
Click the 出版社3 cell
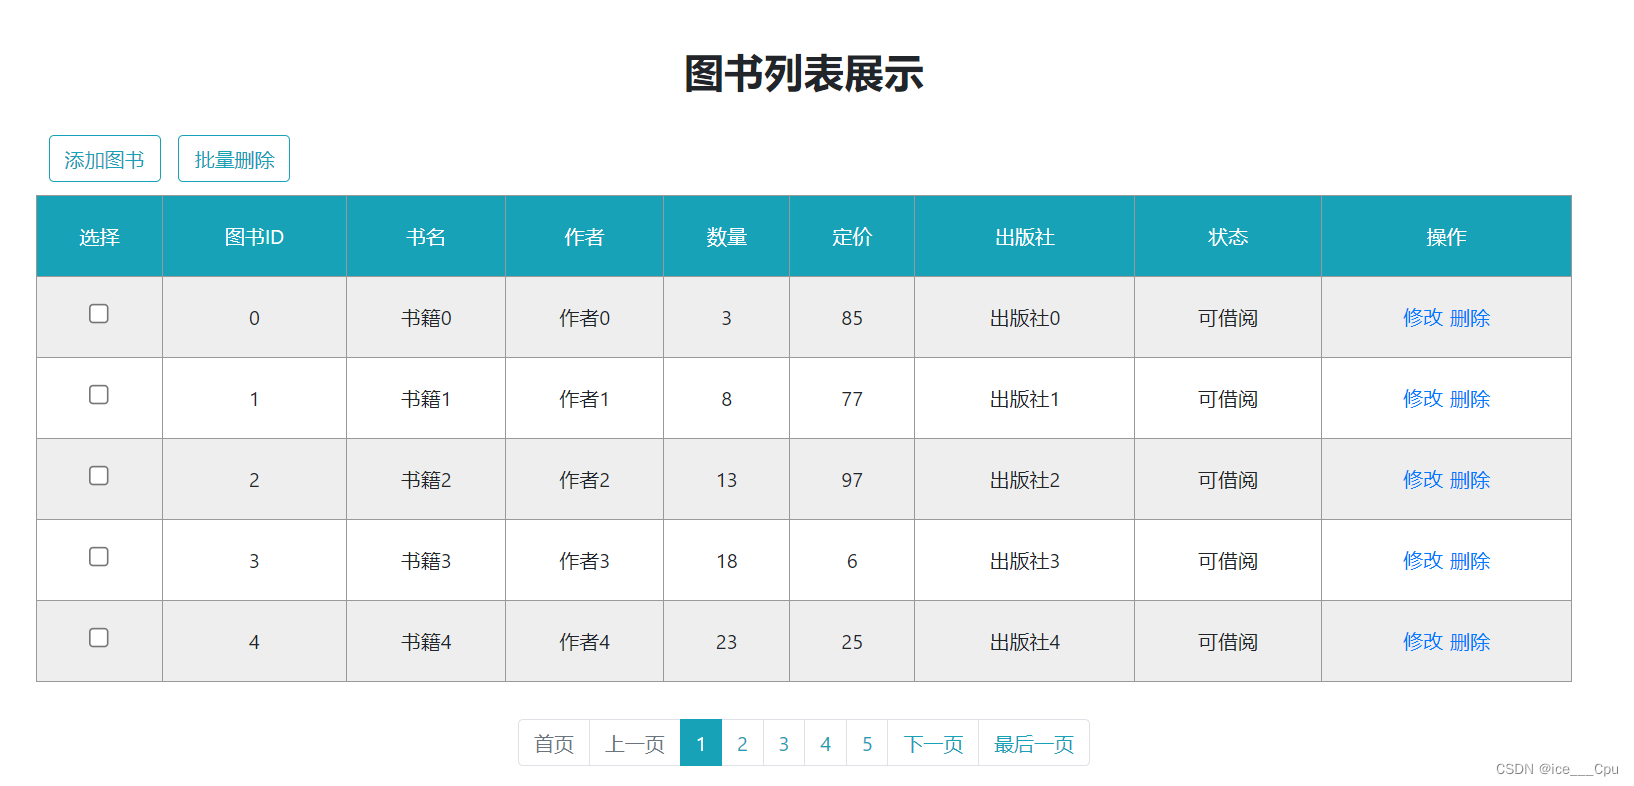pos(1025,561)
